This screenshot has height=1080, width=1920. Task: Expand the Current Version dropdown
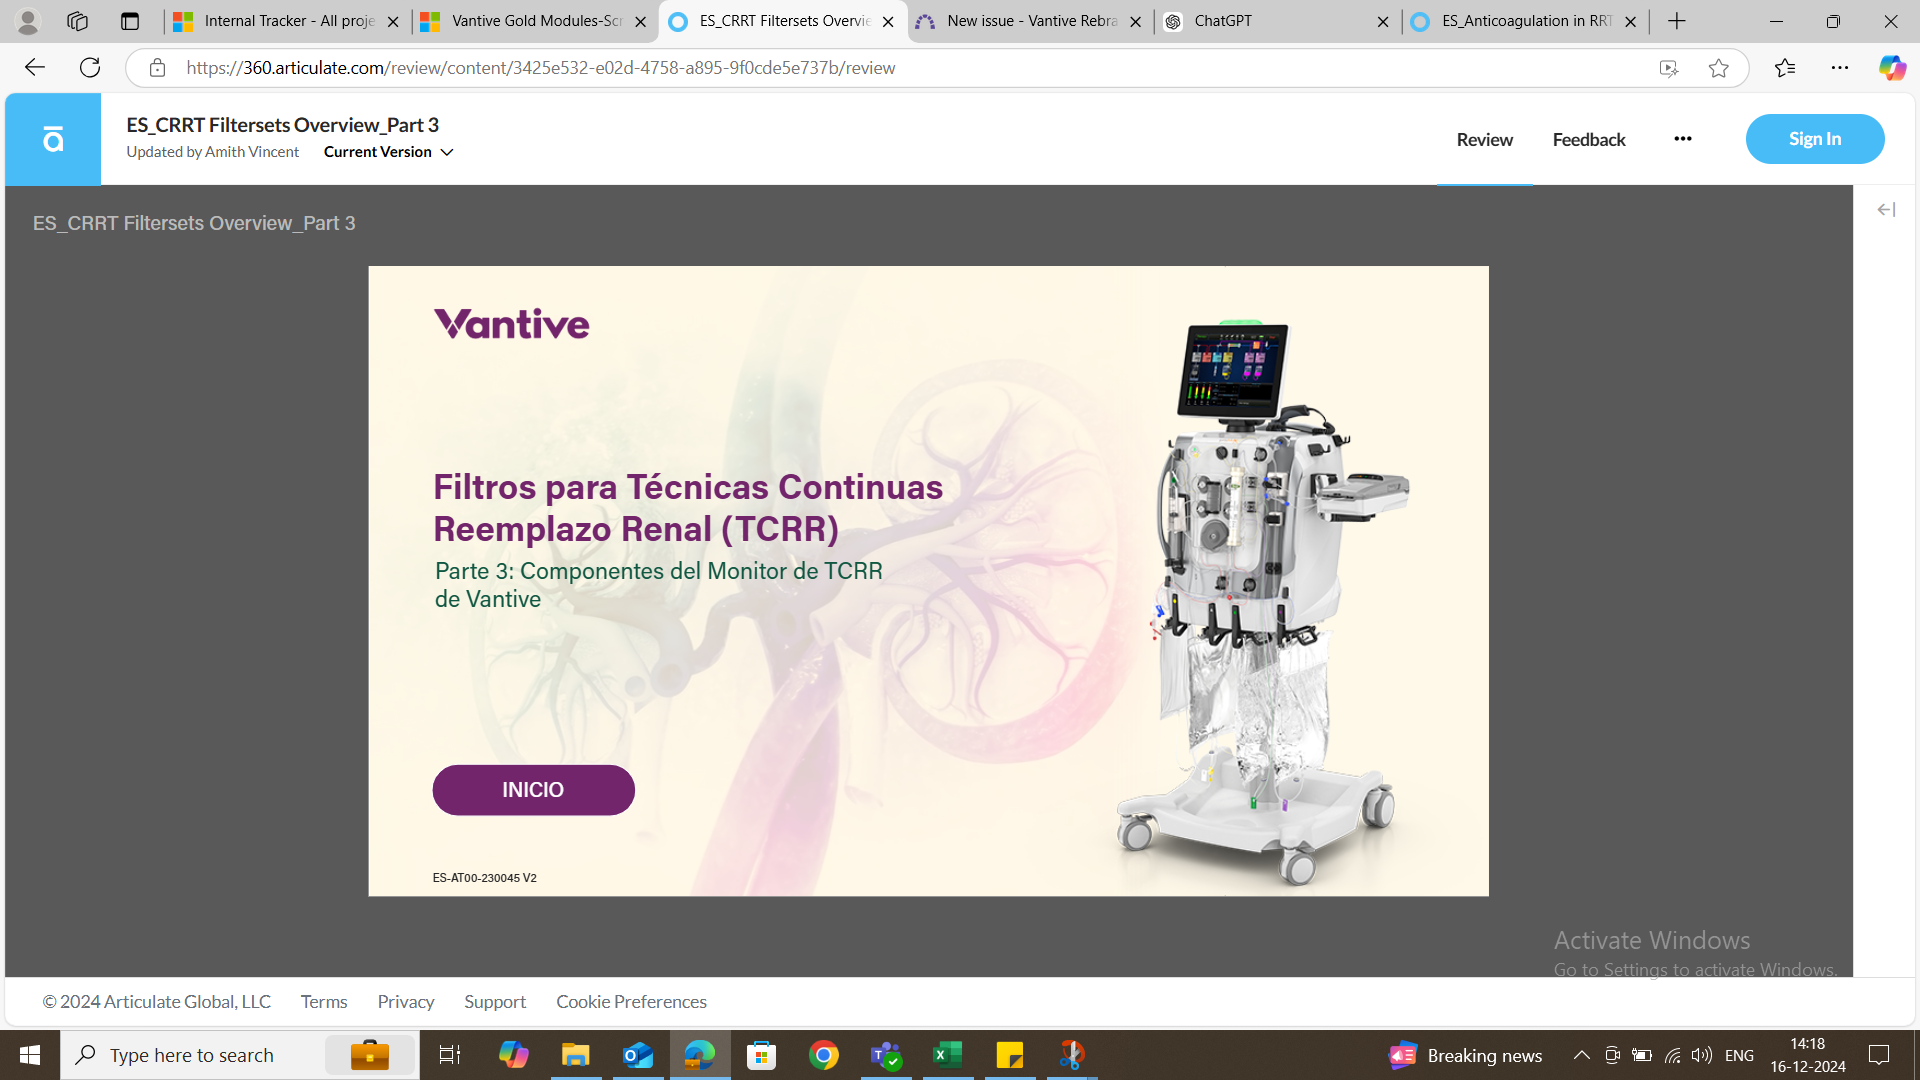coord(389,152)
